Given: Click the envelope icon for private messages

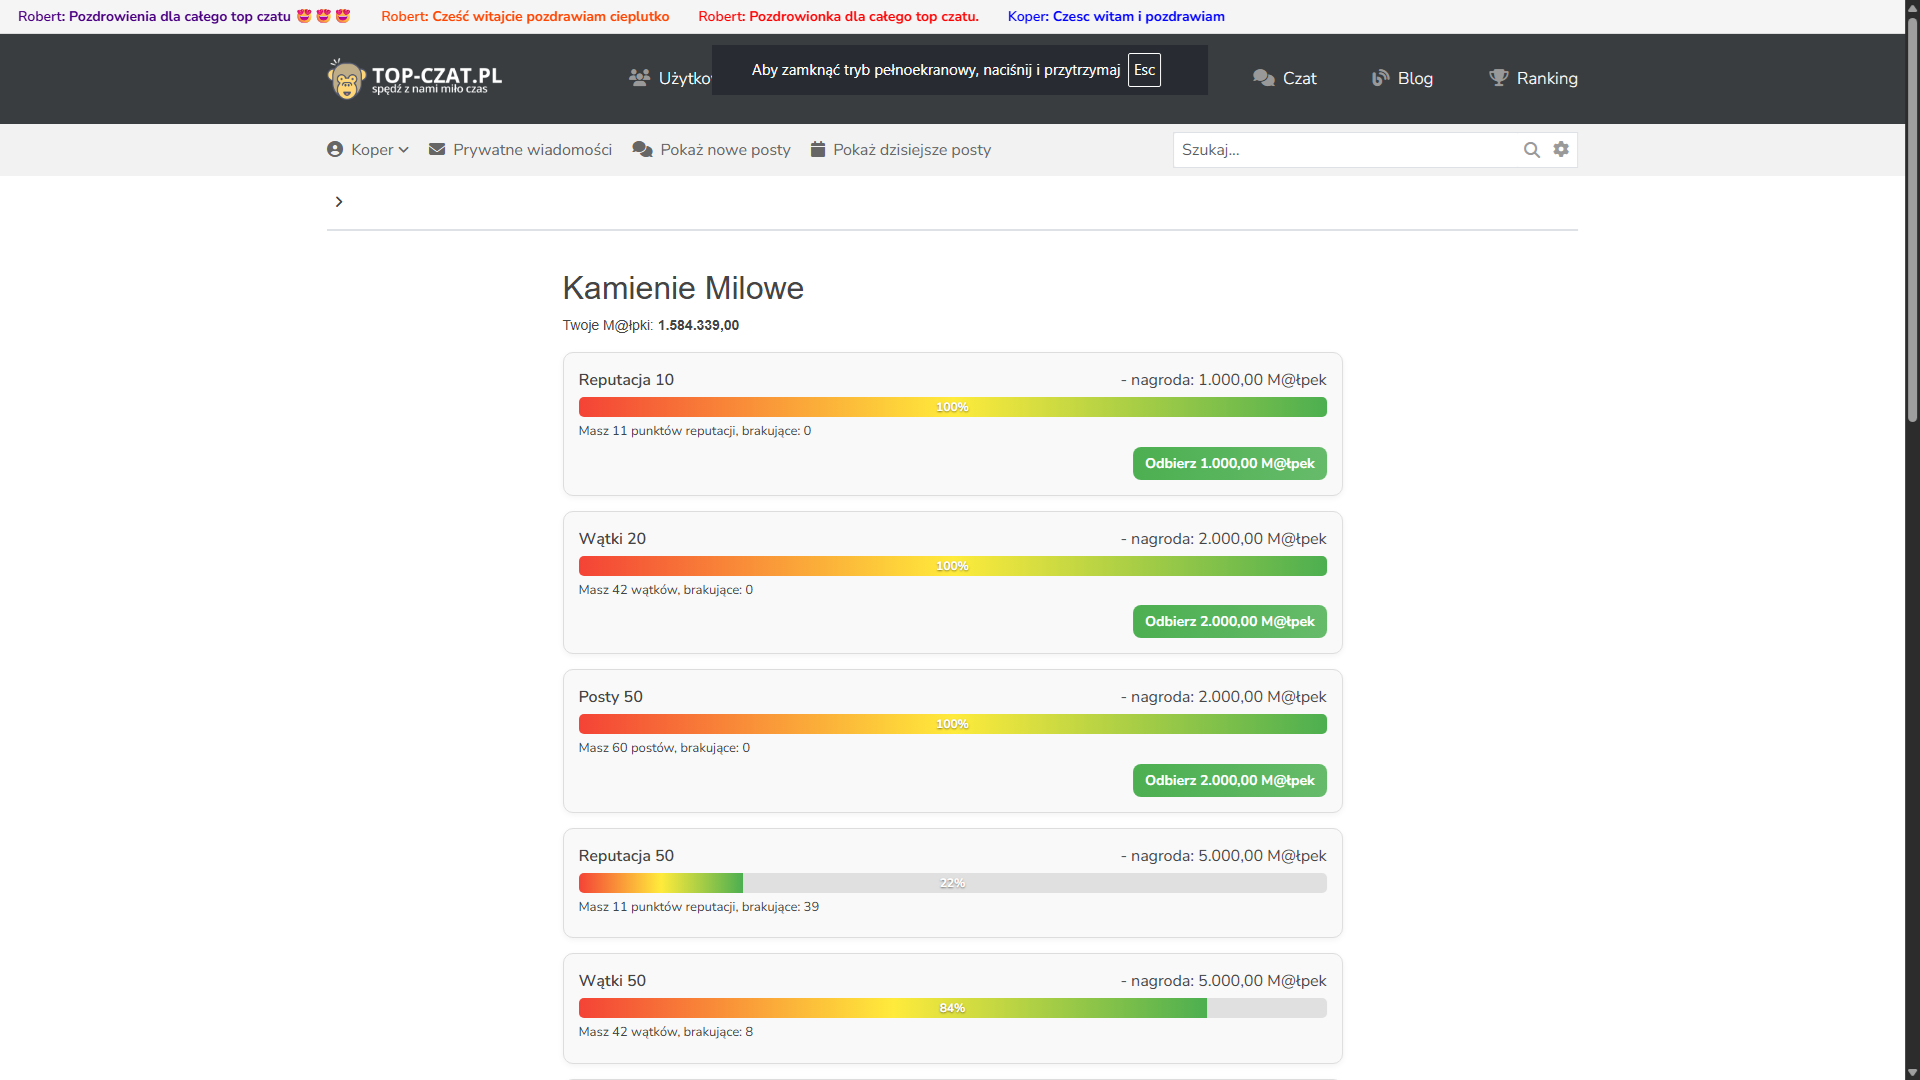Looking at the screenshot, I should point(437,149).
